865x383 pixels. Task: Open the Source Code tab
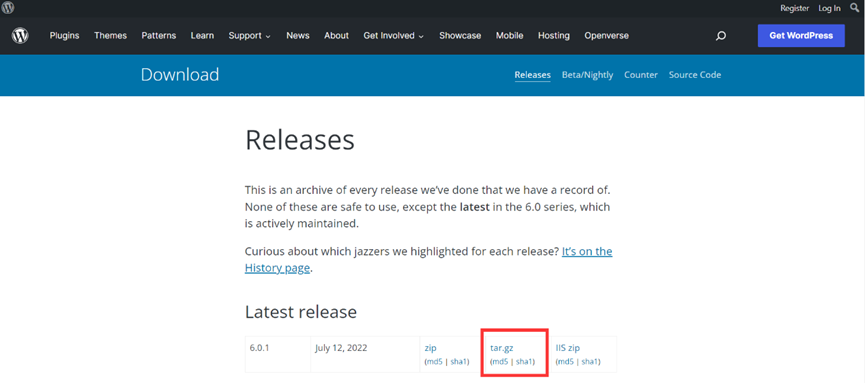695,75
